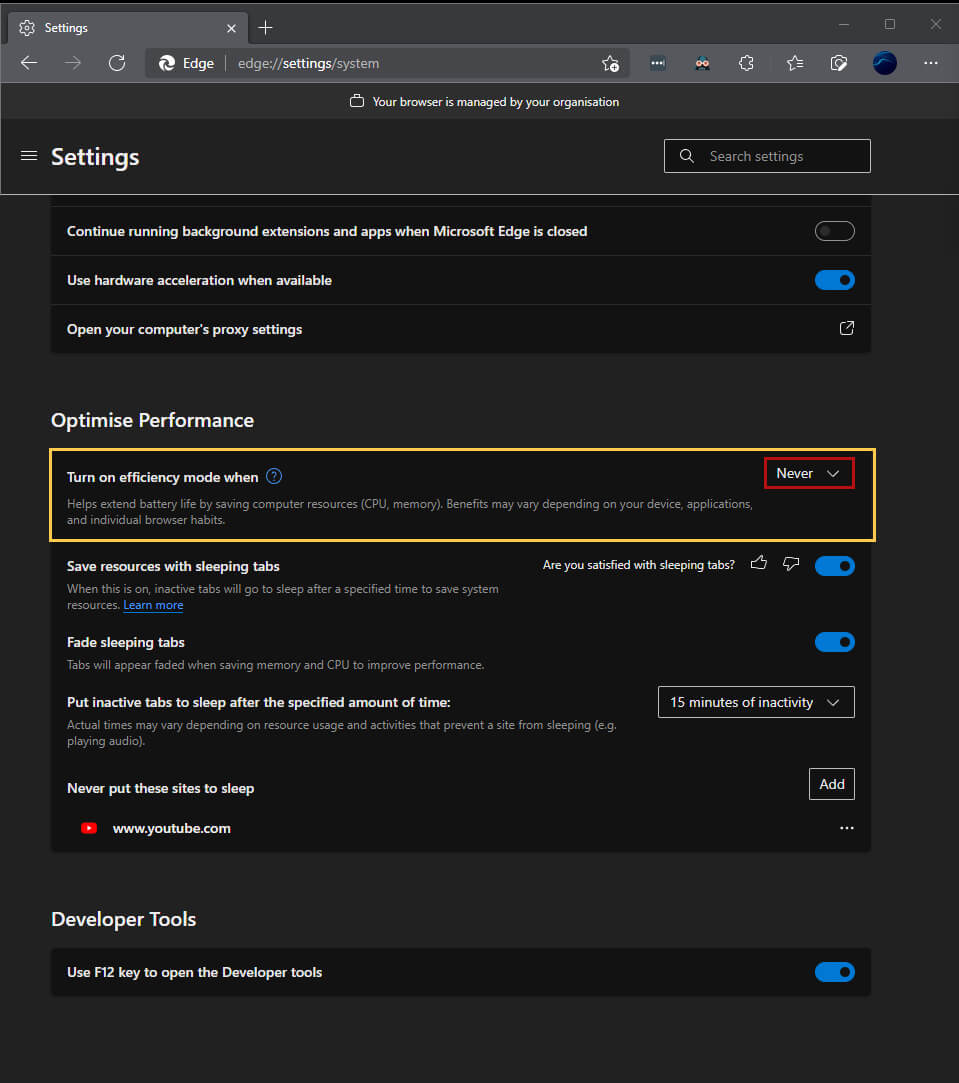Give thumbs down for sleeping tabs
This screenshot has height=1083, width=959.
pos(790,564)
